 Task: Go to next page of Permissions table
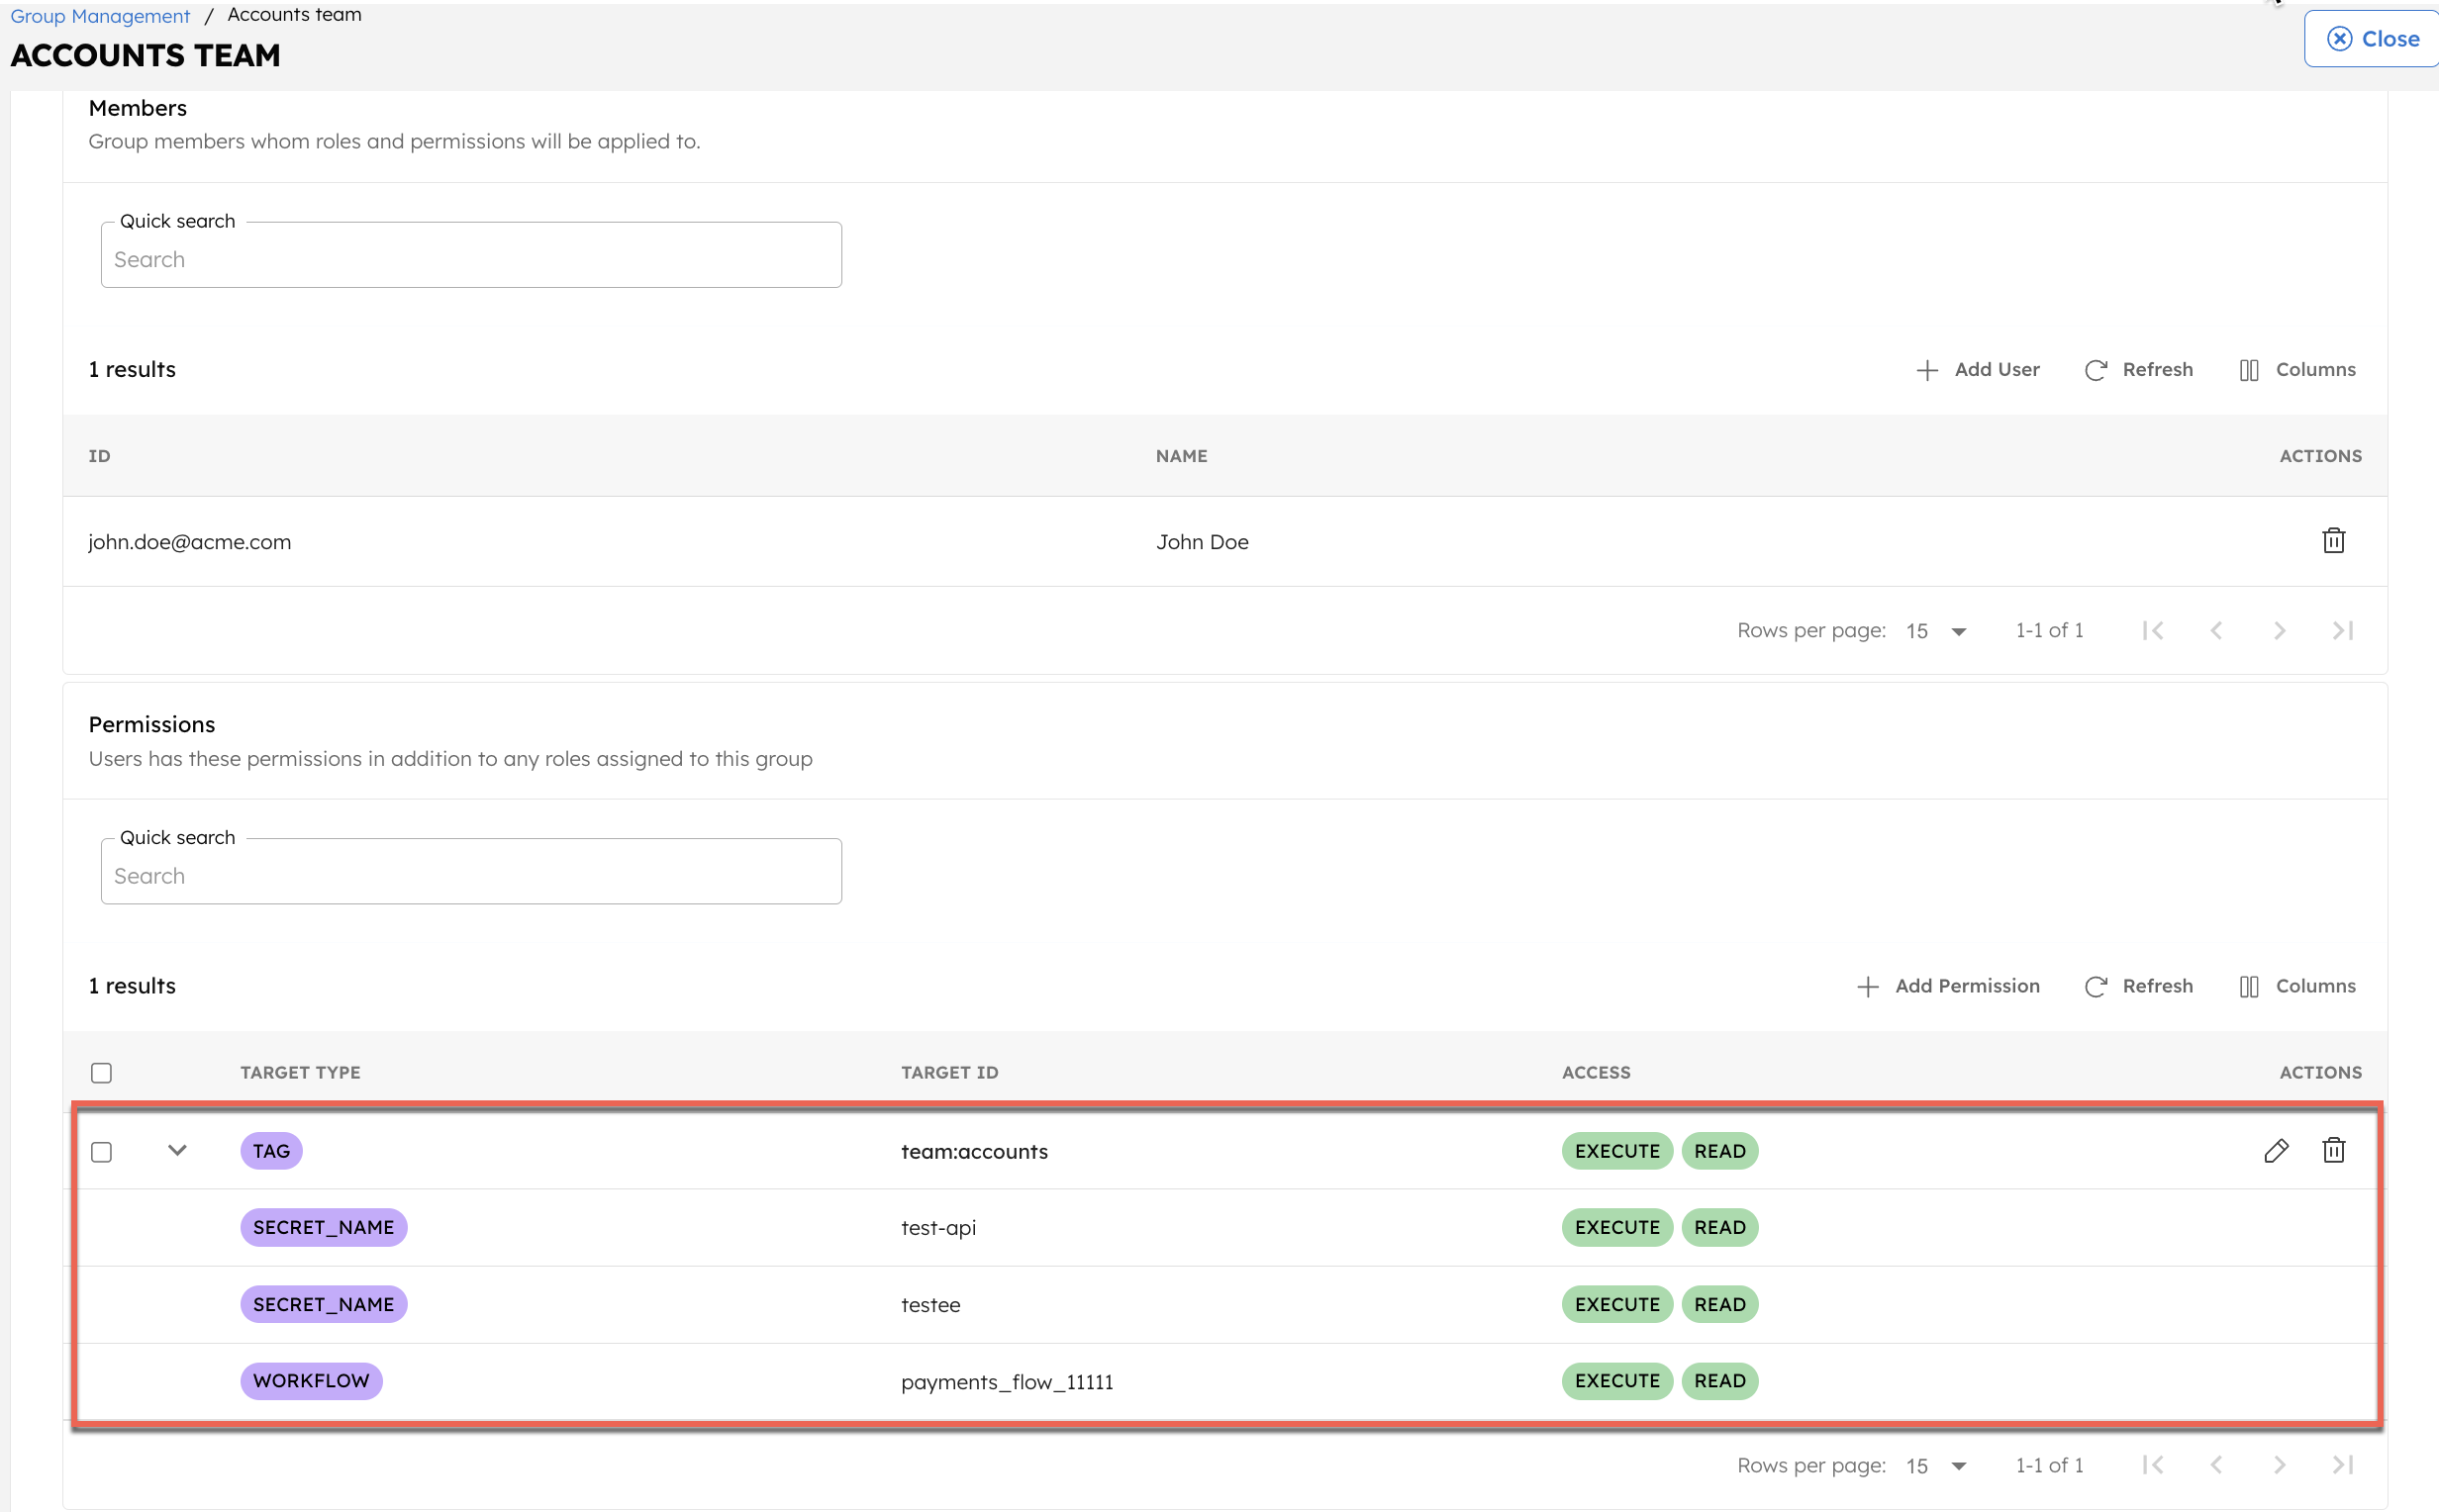point(2279,1466)
